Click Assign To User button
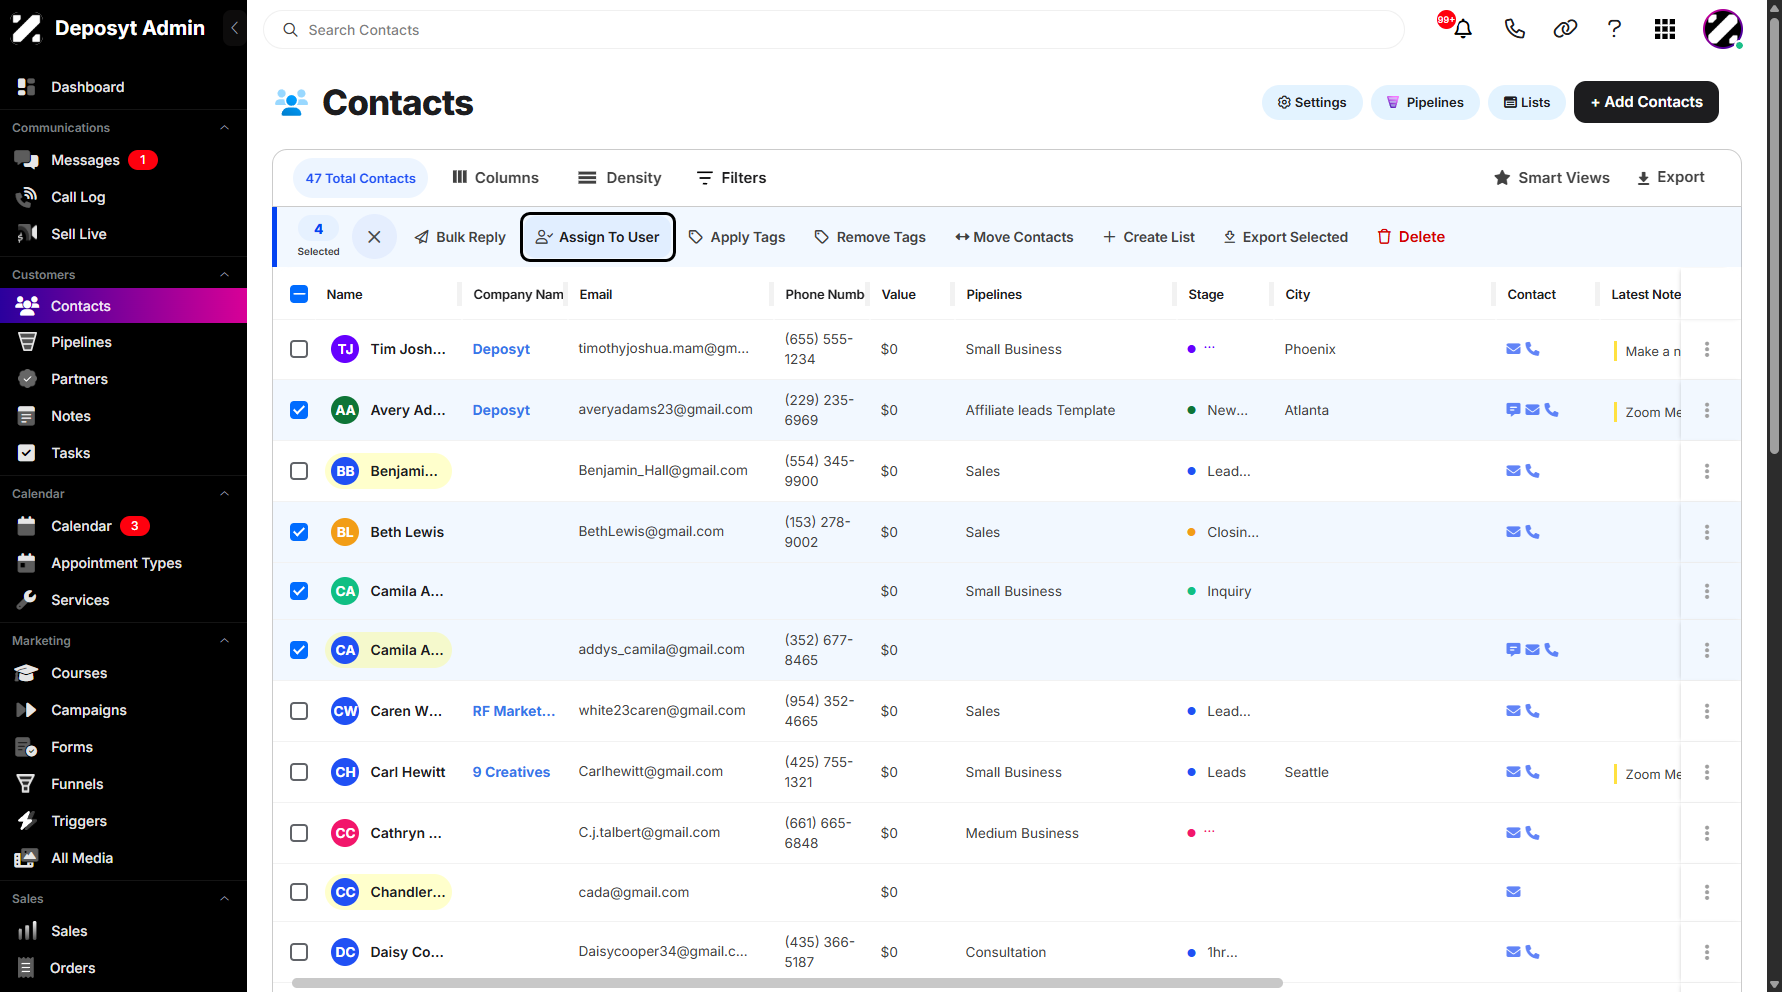This screenshot has height=992, width=1782. pos(598,237)
